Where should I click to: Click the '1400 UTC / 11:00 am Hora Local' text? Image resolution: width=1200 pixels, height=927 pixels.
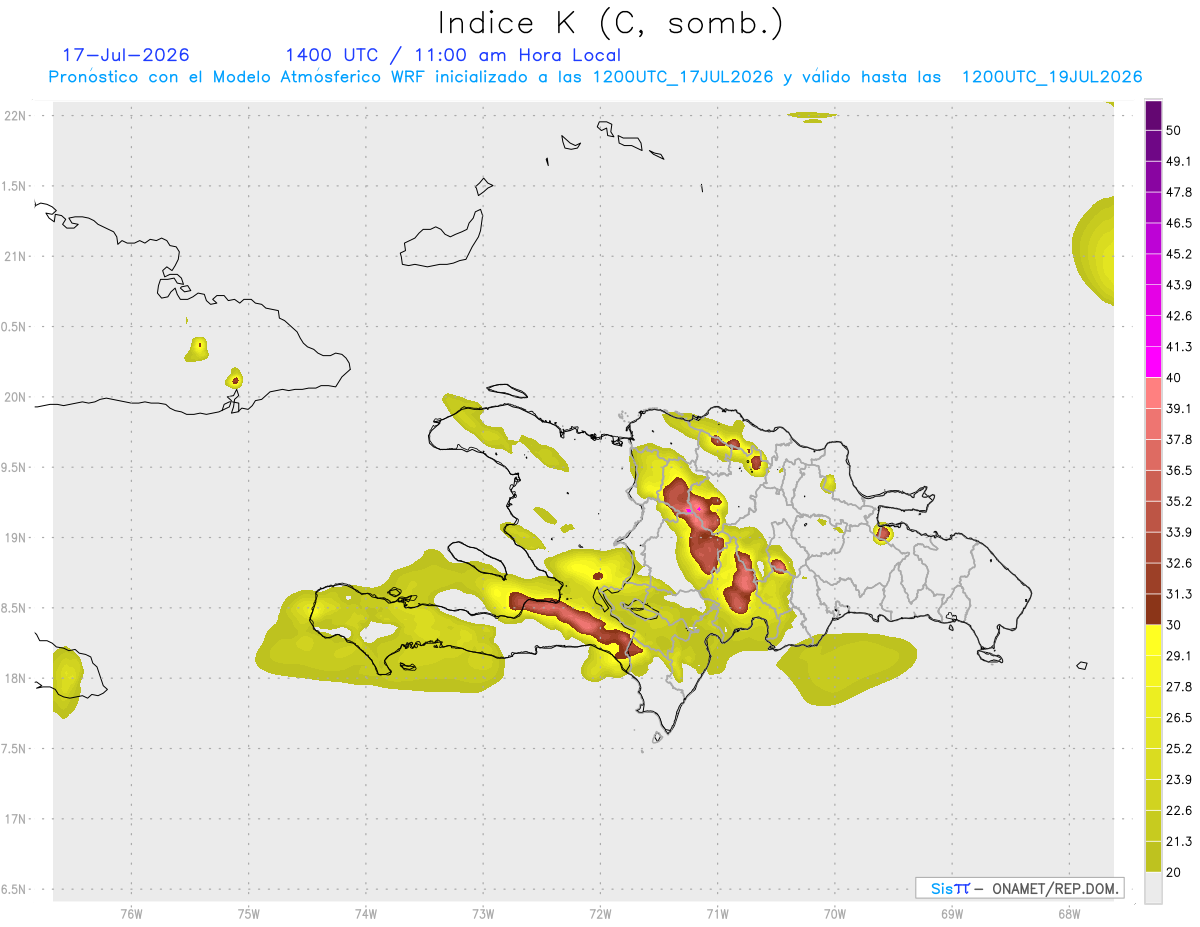[453, 55]
